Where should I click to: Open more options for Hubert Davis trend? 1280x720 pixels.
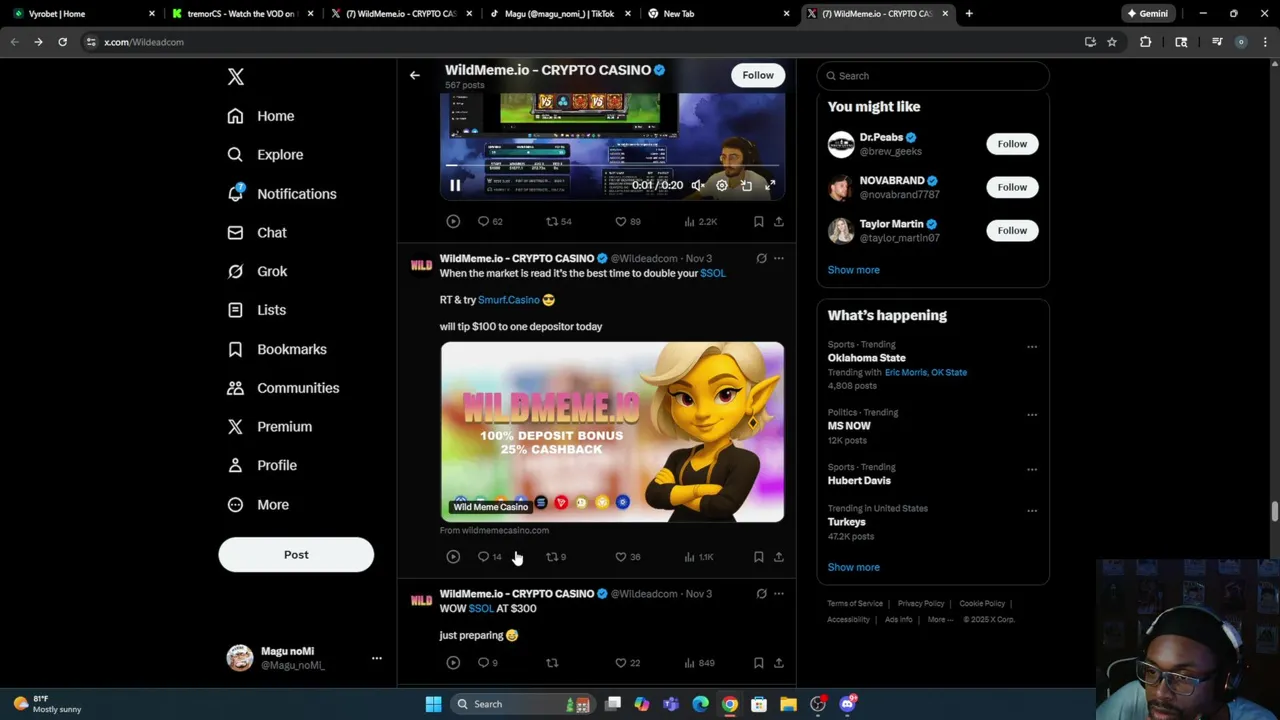[1032, 470]
